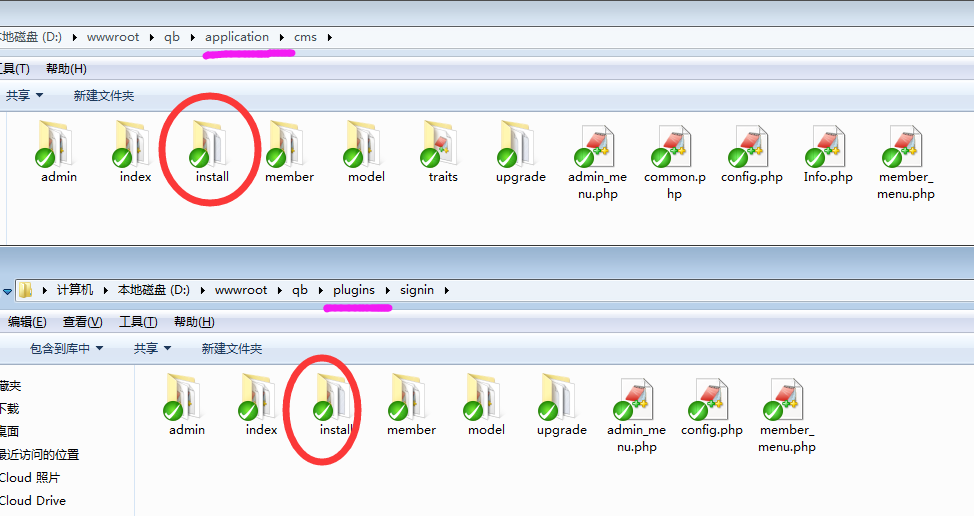Expand the arrow after plugins in path

[x=388, y=290]
